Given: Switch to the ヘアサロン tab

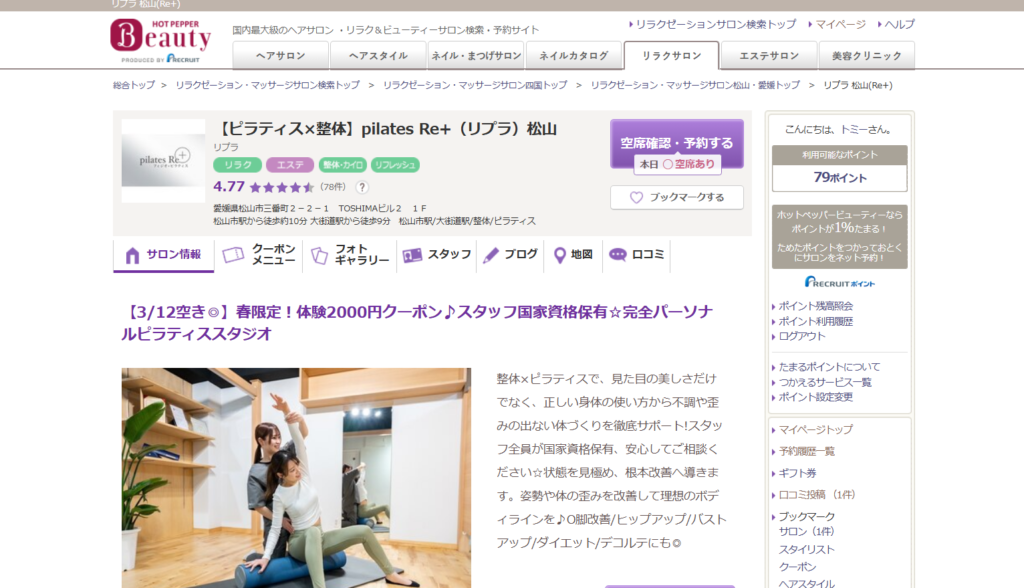Looking at the screenshot, I should pyautogui.click(x=281, y=56).
